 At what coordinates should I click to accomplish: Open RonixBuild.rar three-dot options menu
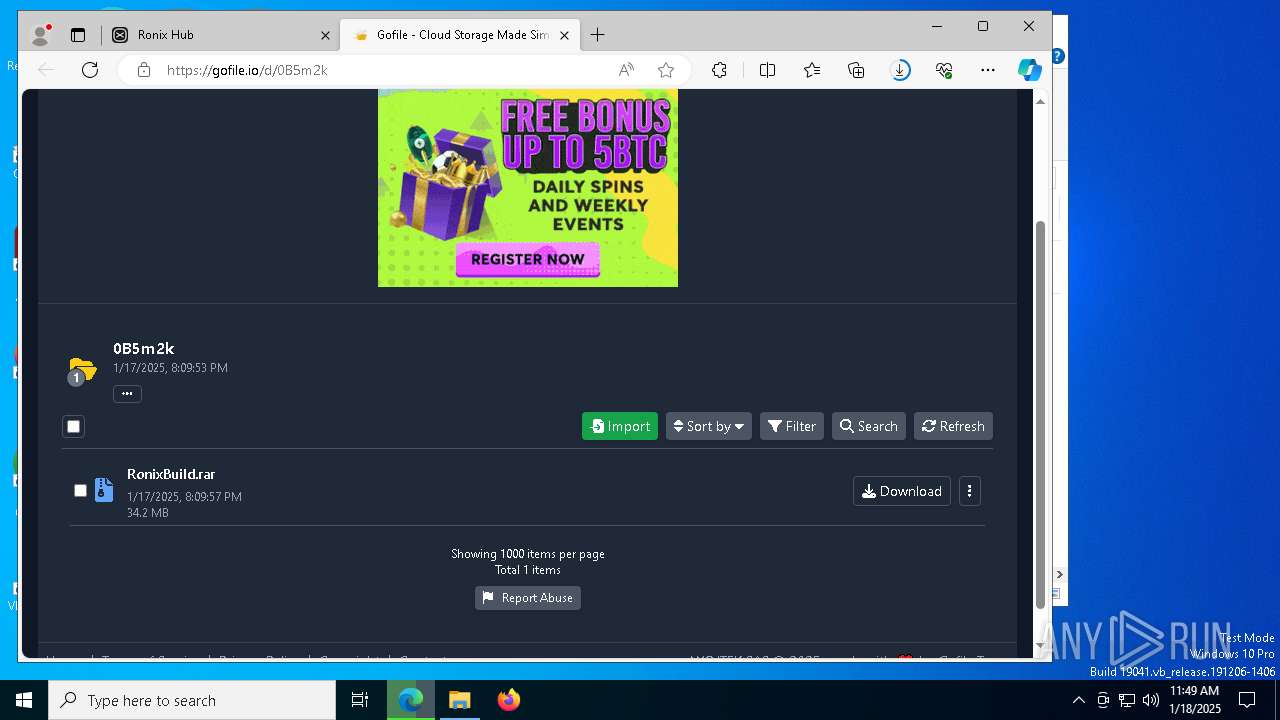pyautogui.click(x=970, y=491)
